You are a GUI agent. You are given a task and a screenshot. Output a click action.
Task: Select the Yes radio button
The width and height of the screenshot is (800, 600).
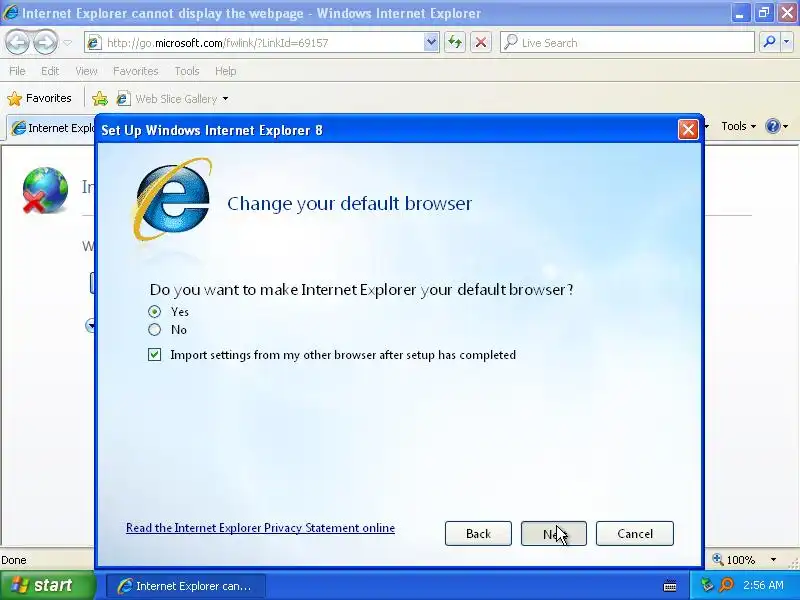point(154,311)
